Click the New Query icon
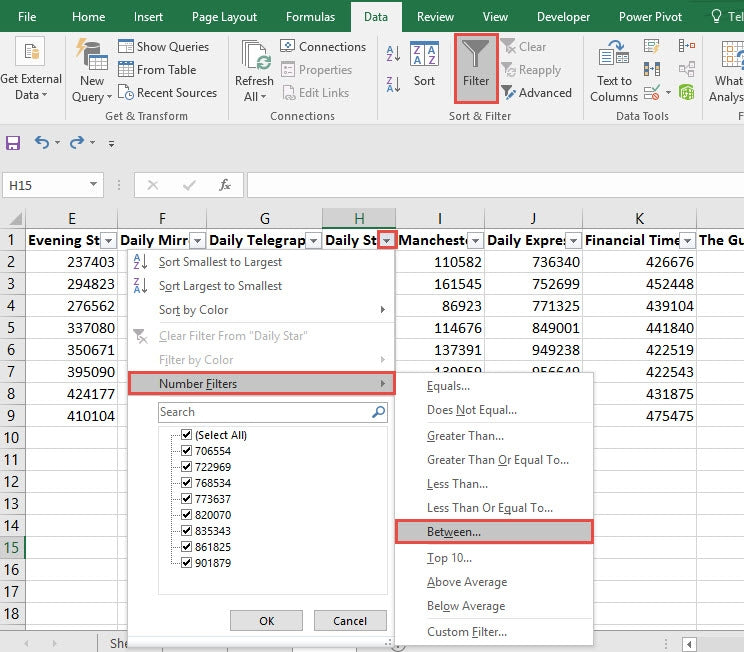Viewport: 744px width, 652px height. 92,55
